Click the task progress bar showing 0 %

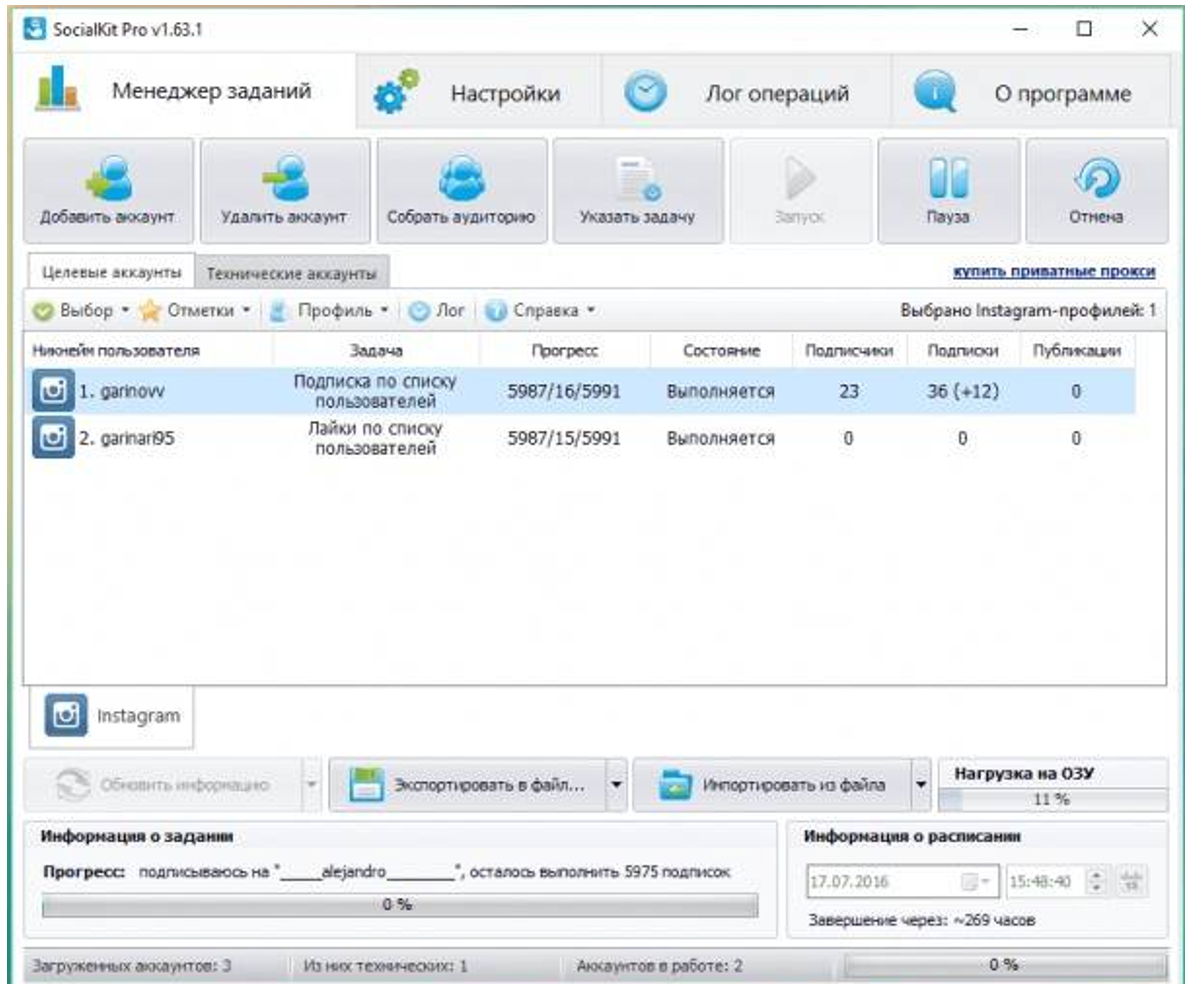tap(400, 905)
